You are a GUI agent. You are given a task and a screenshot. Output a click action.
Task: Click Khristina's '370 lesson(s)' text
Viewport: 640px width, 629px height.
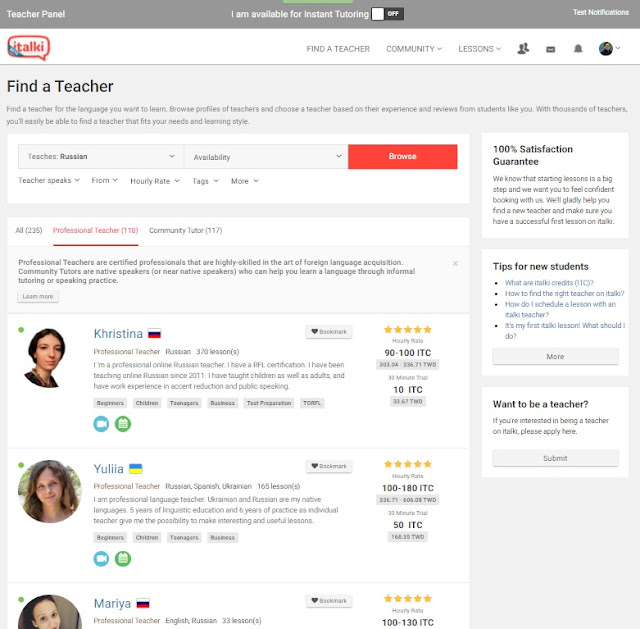[218, 351]
